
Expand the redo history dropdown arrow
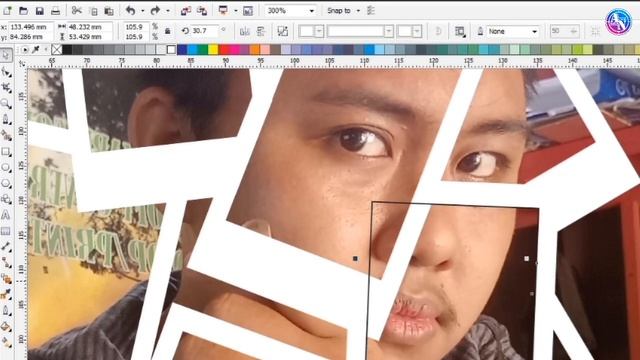167,11
